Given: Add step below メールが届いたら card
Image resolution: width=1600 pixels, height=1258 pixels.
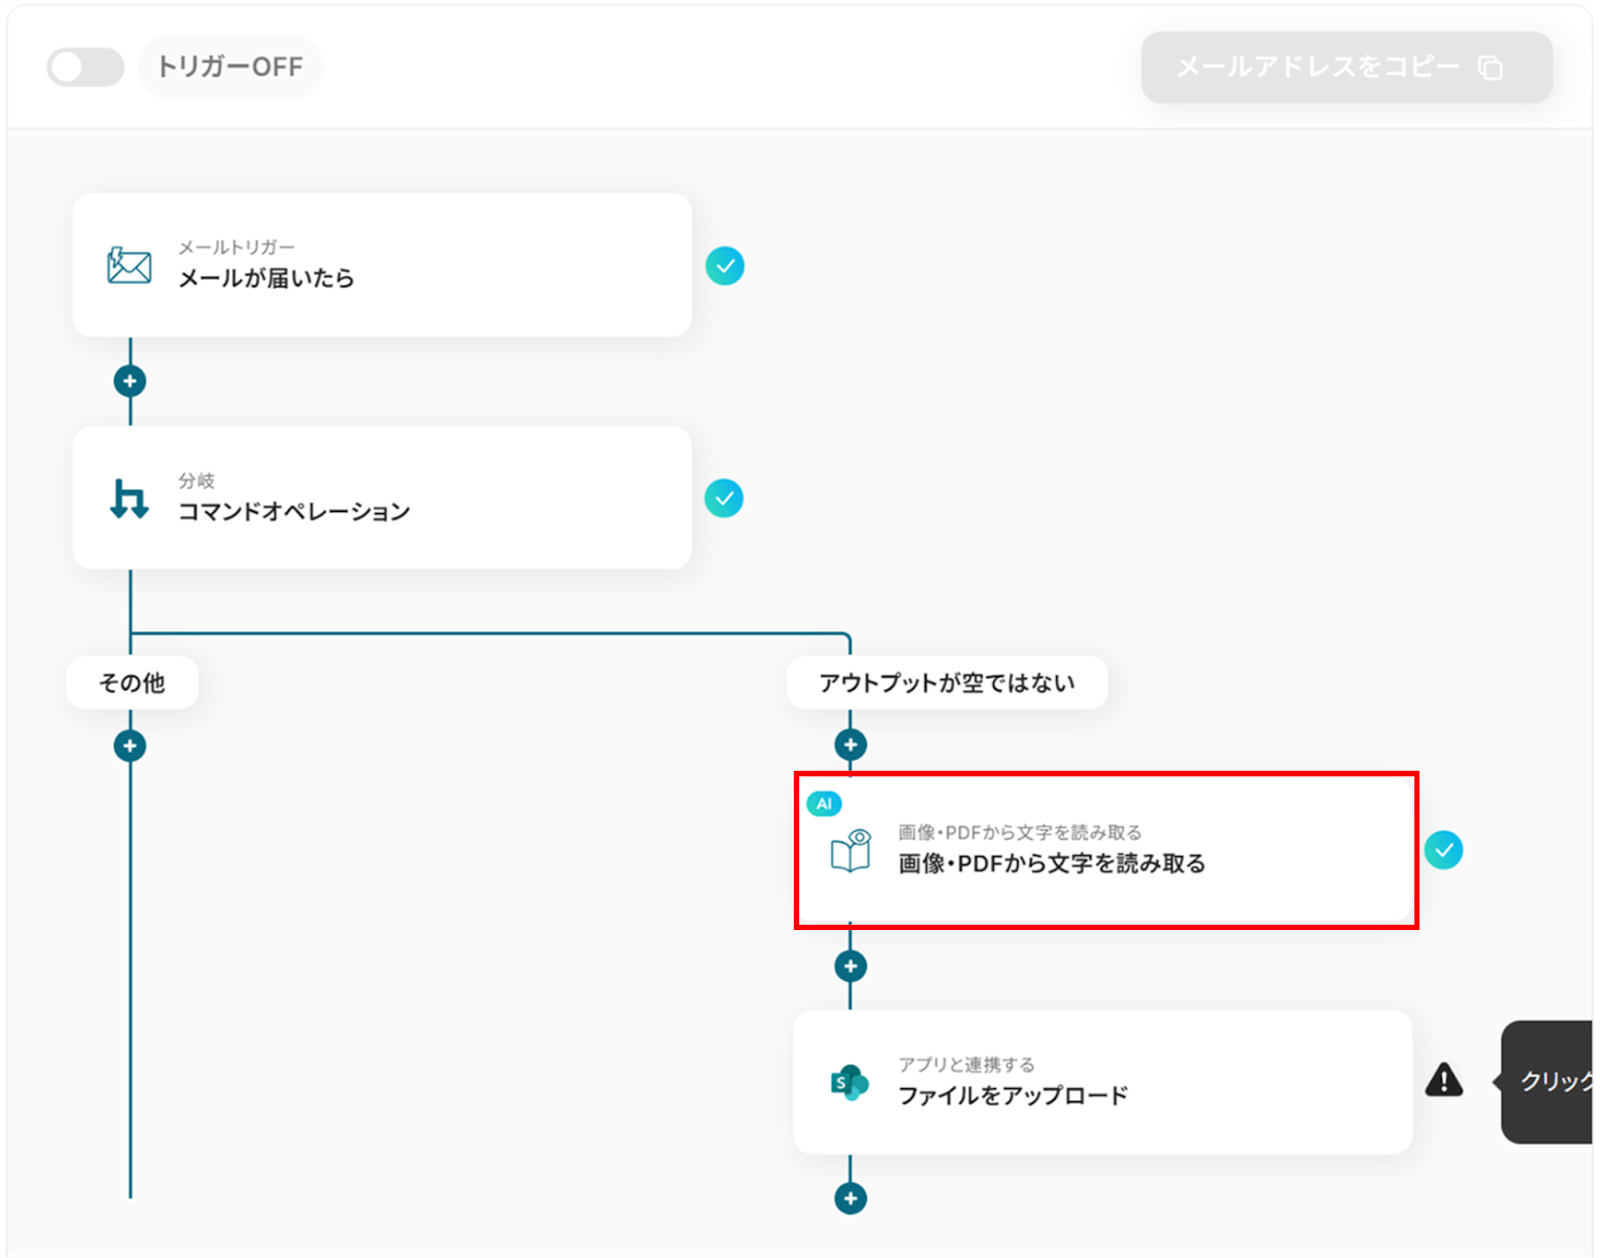Looking at the screenshot, I should tap(130, 381).
